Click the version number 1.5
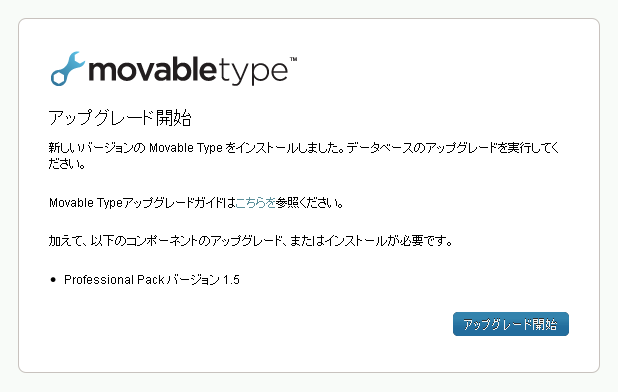Image resolution: width=618 pixels, height=392 pixels. tap(231, 280)
